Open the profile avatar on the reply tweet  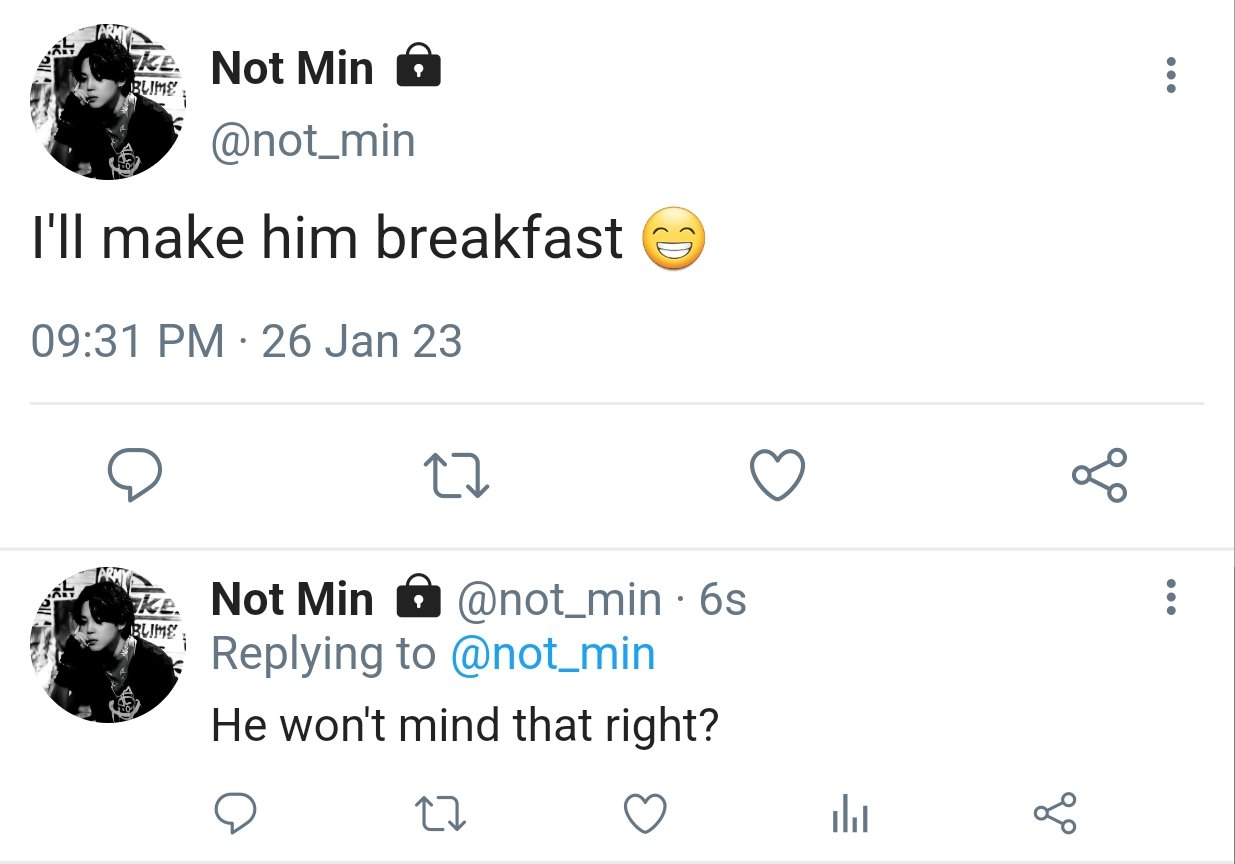click(x=106, y=645)
